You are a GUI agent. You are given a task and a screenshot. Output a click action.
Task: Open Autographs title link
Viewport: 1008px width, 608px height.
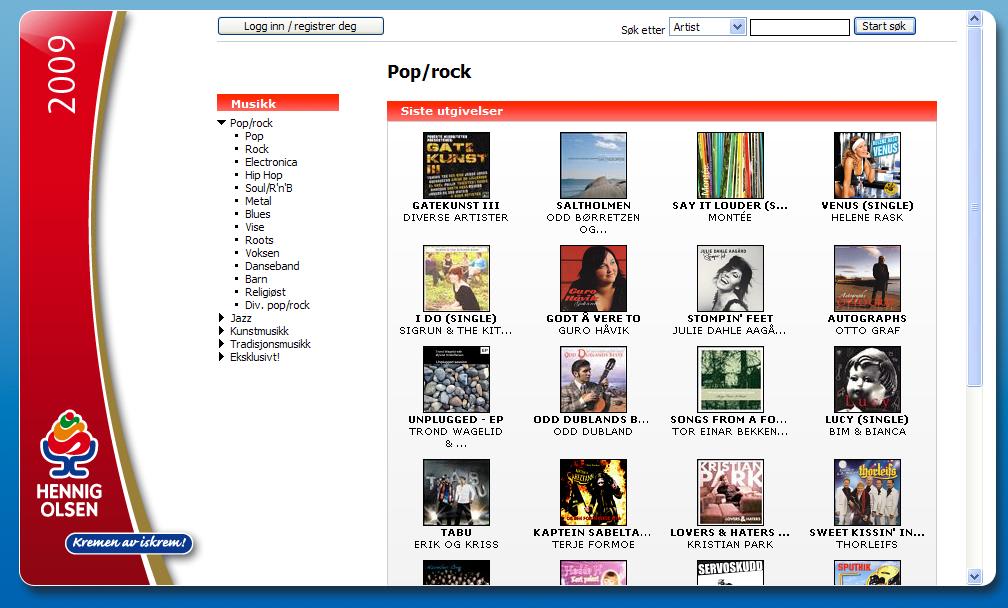867,319
